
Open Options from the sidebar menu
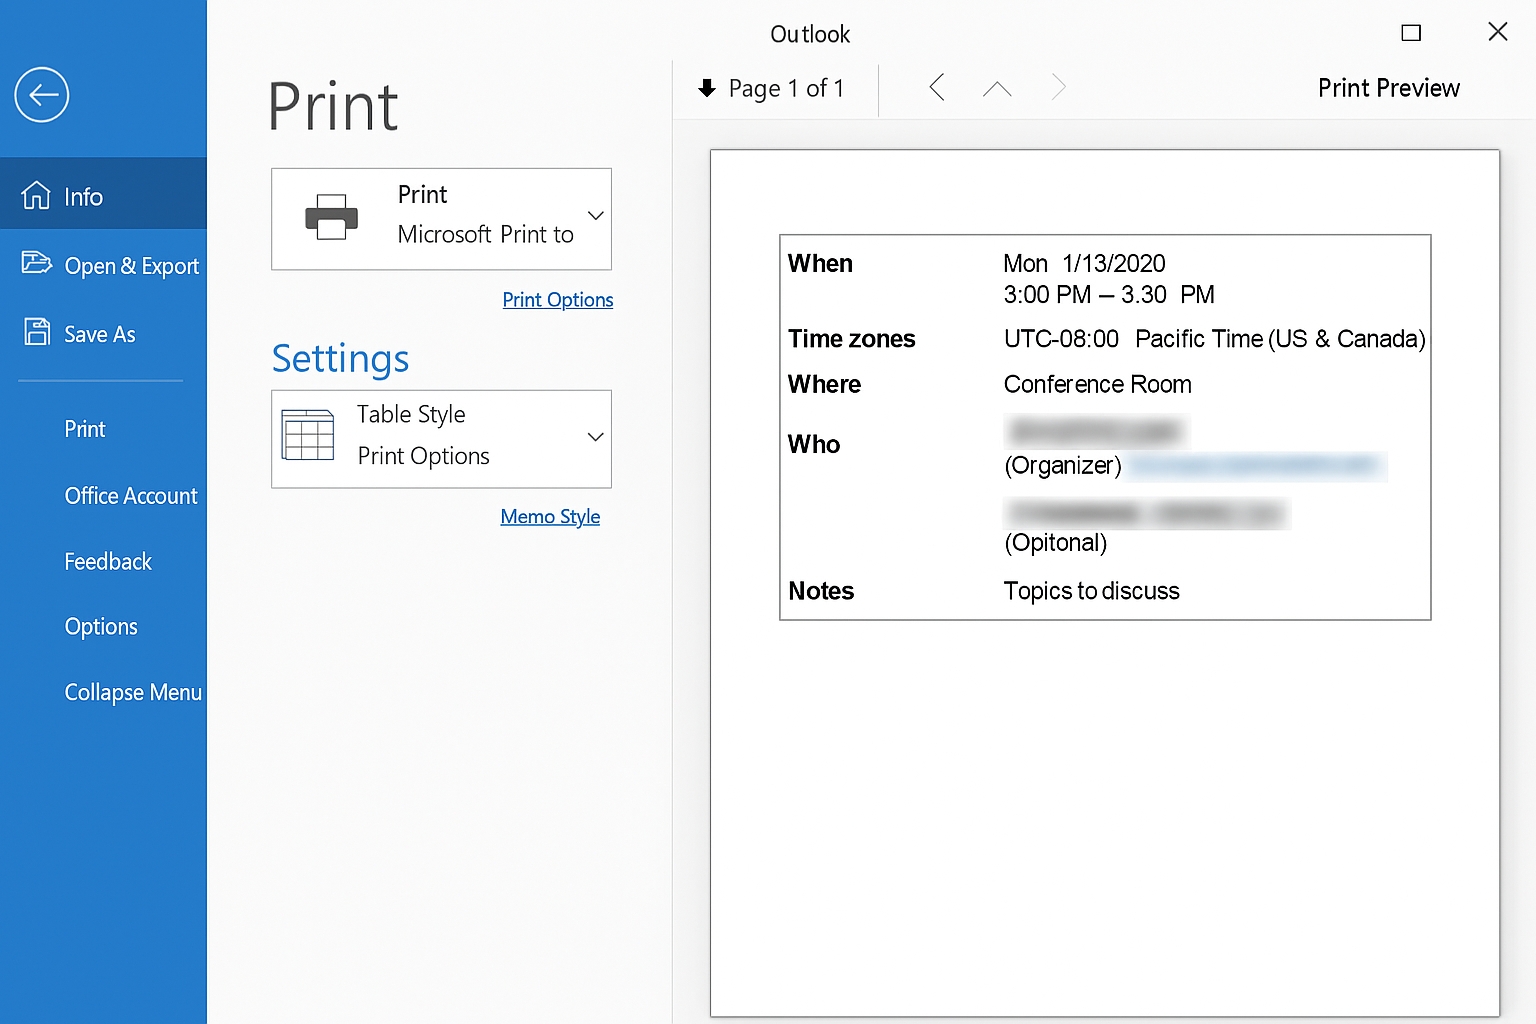point(101,627)
